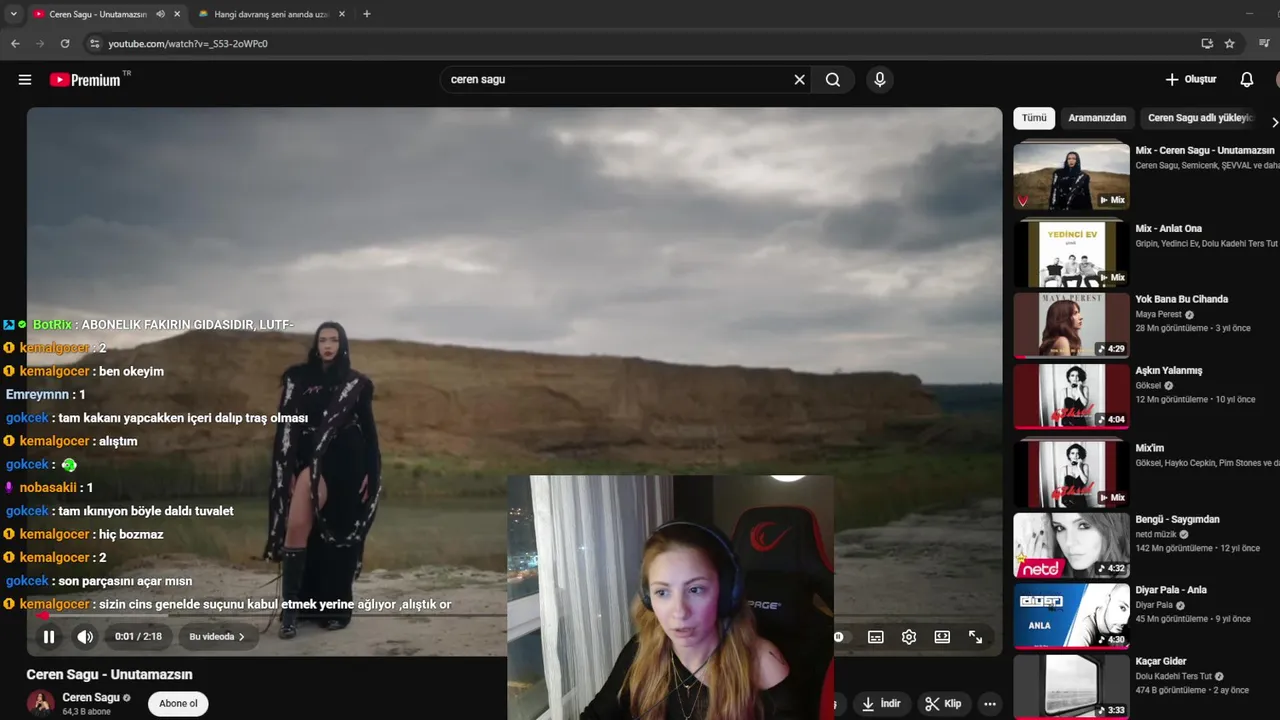Open 'Kaçar Gider' video title
Image resolution: width=1280 pixels, height=720 pixels.
click(1161, 661)
